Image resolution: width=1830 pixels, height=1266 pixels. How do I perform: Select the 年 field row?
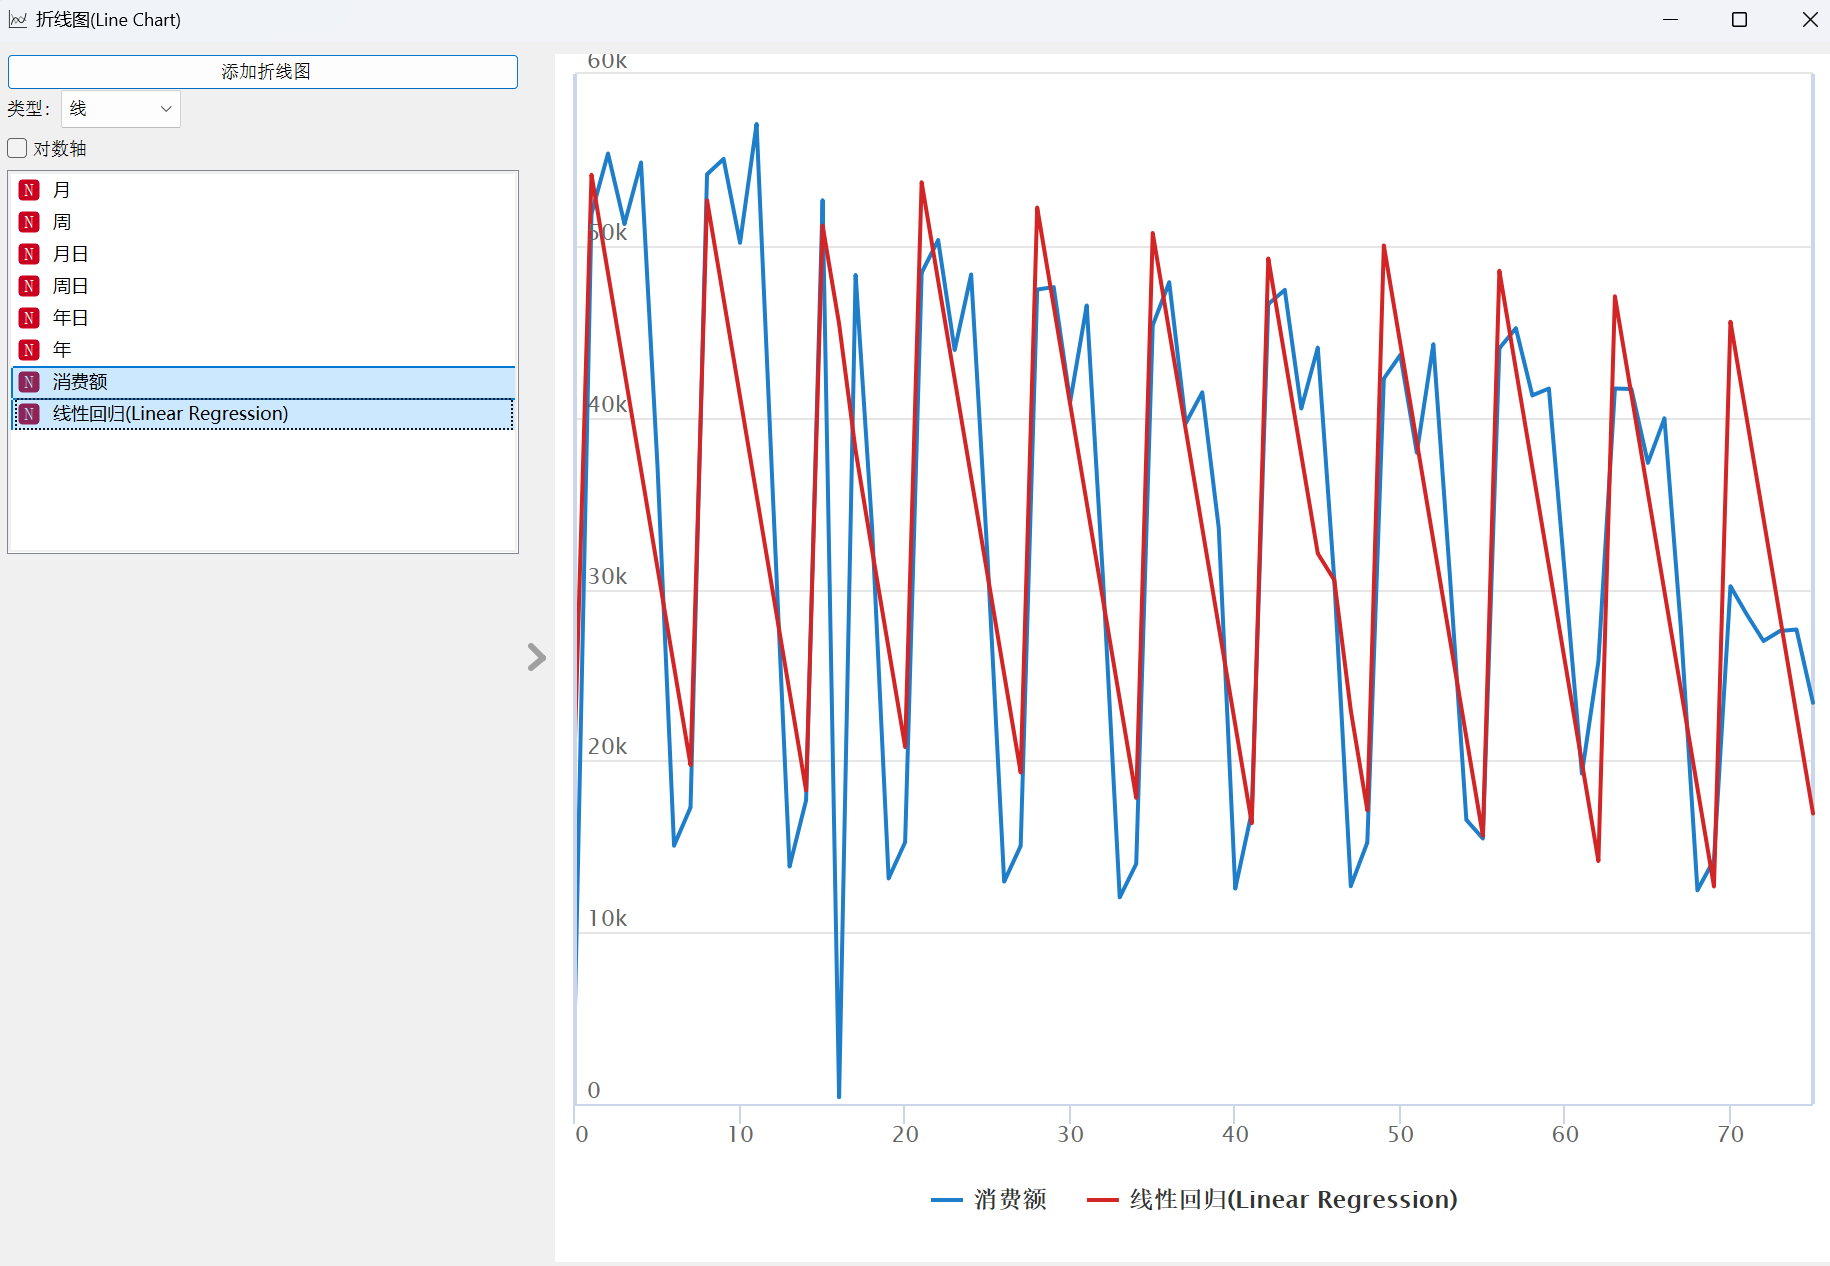click(263, 350)
